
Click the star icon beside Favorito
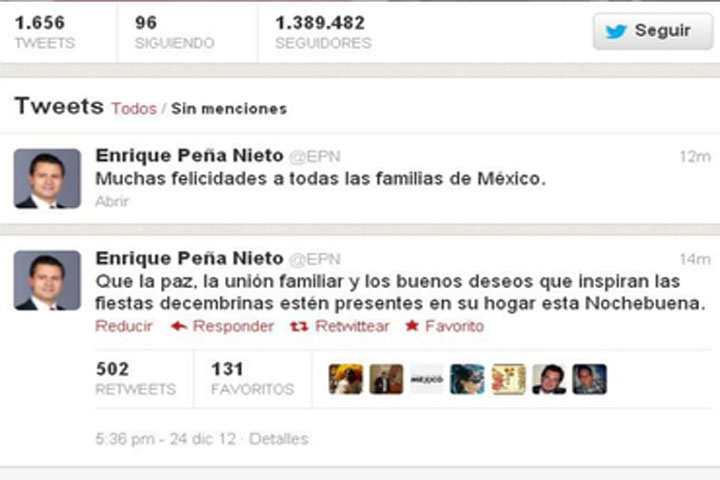pos(412,326)
